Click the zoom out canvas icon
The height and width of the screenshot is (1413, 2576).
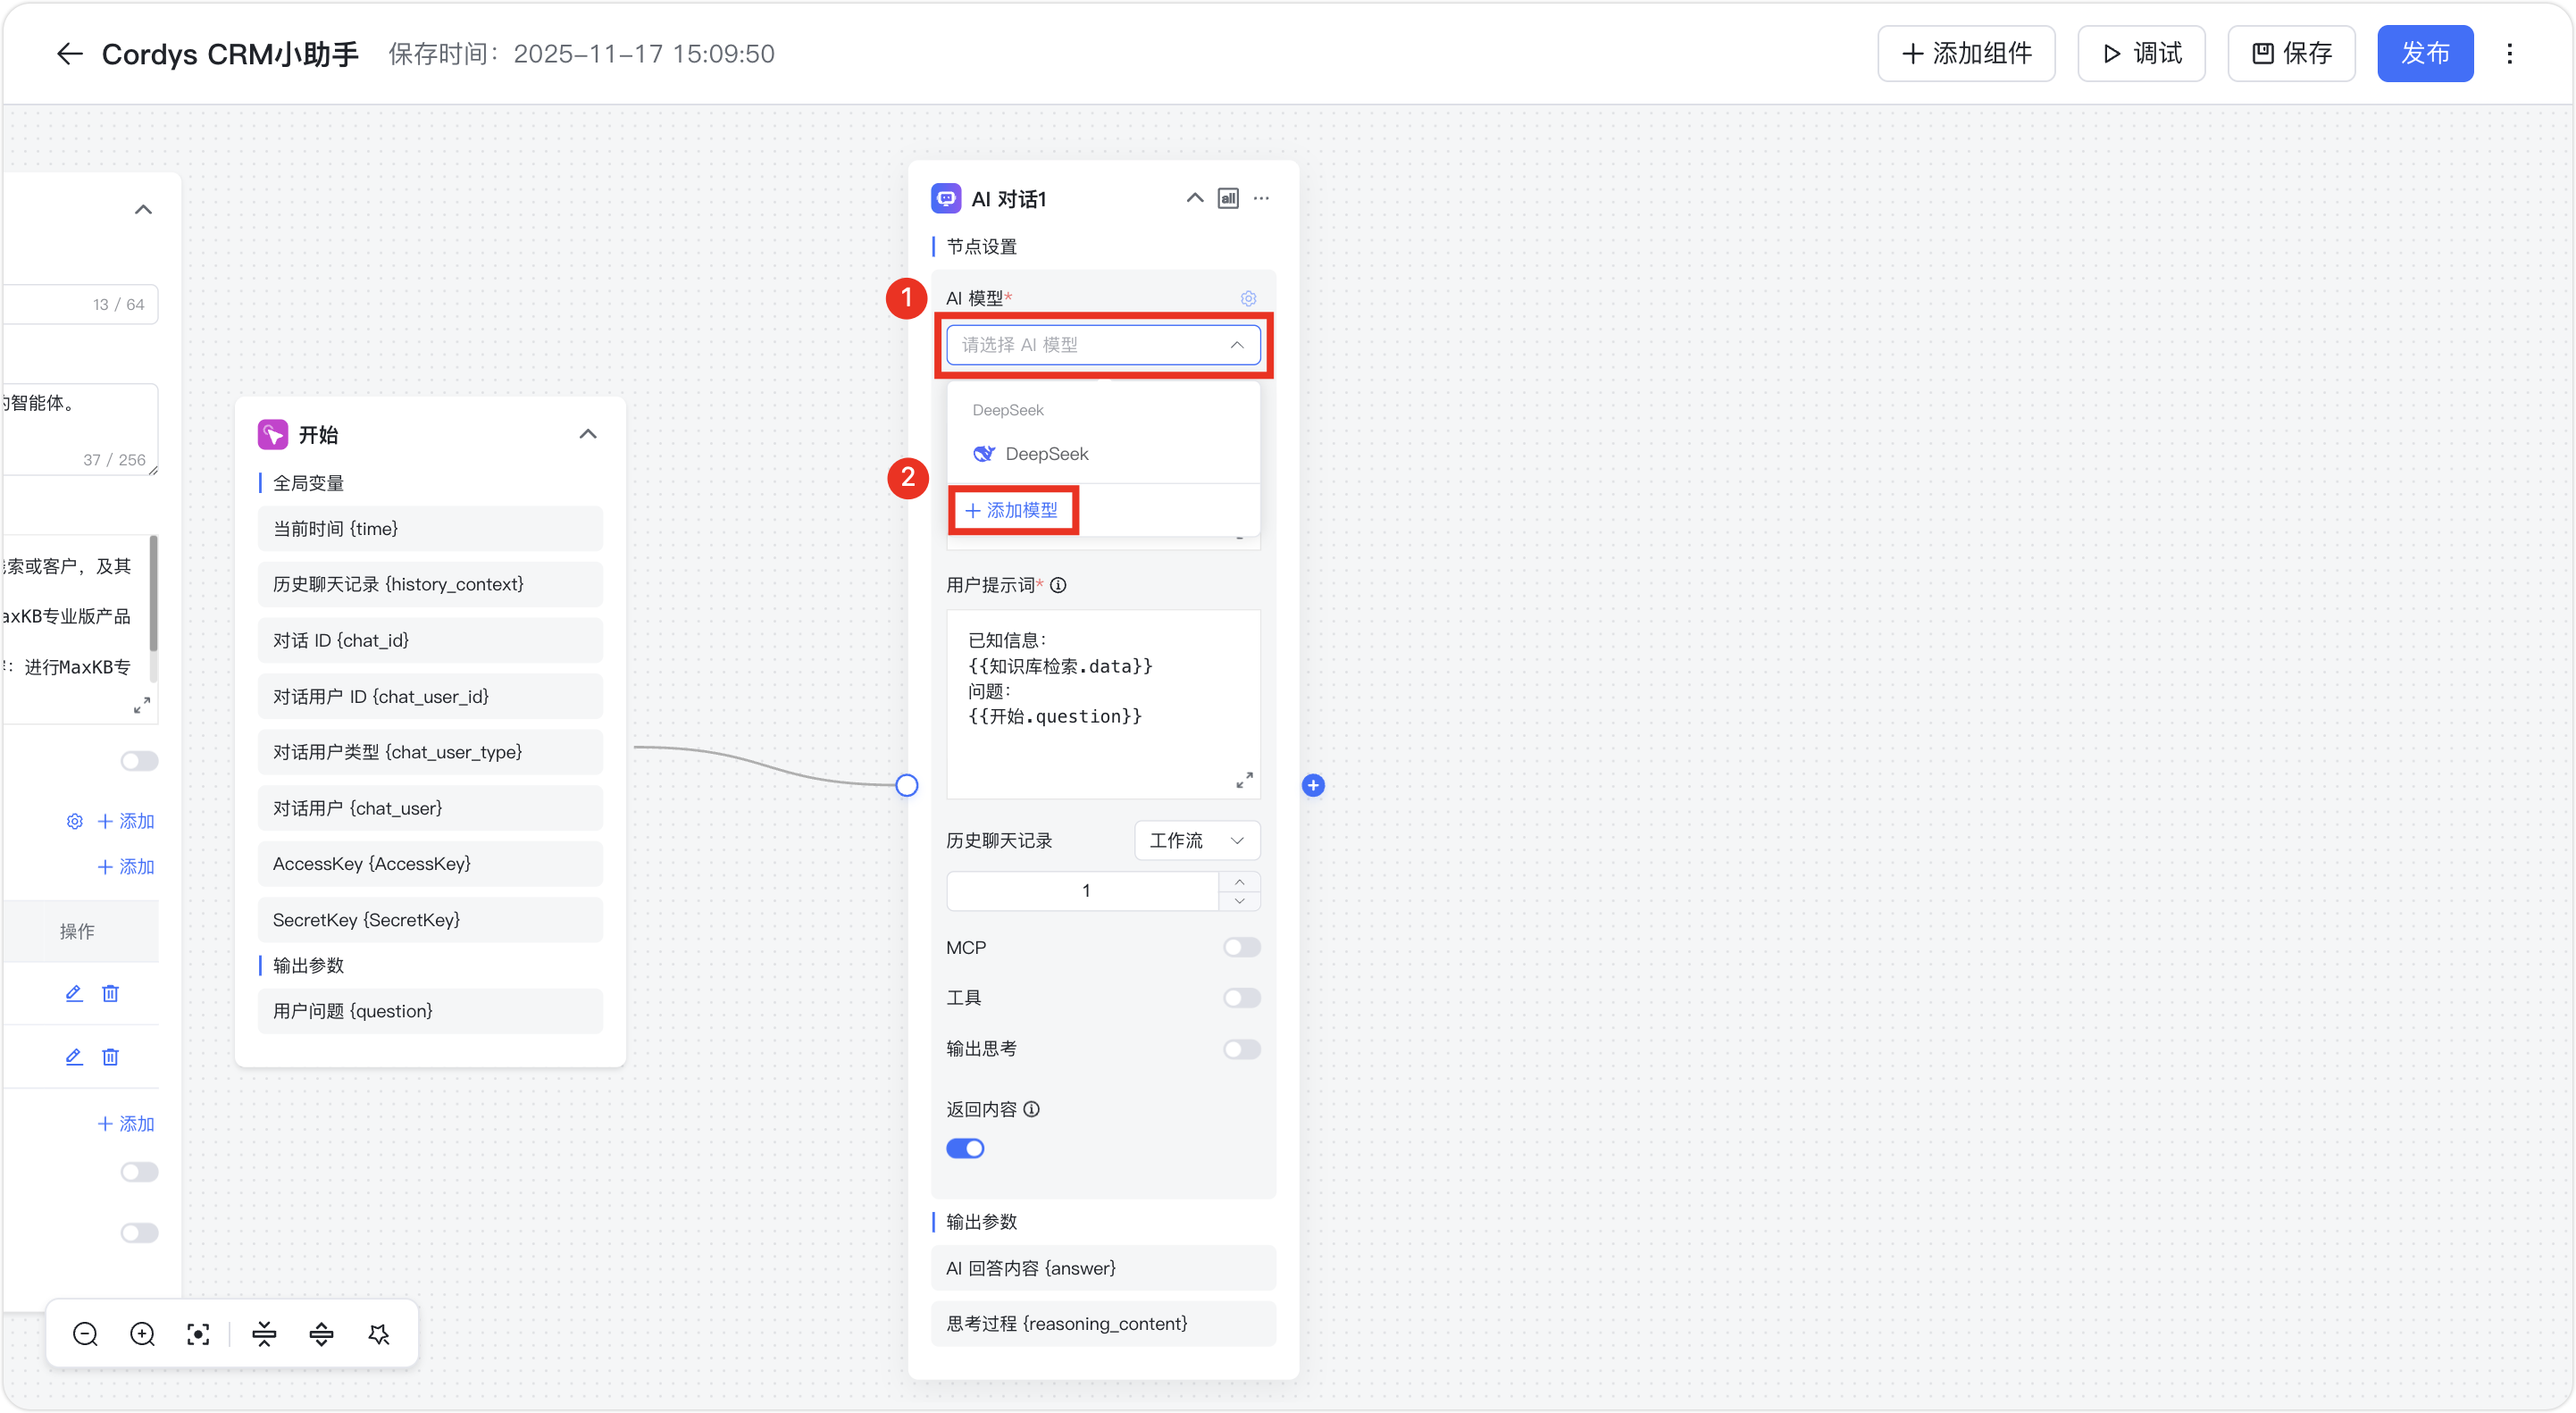85,1334
